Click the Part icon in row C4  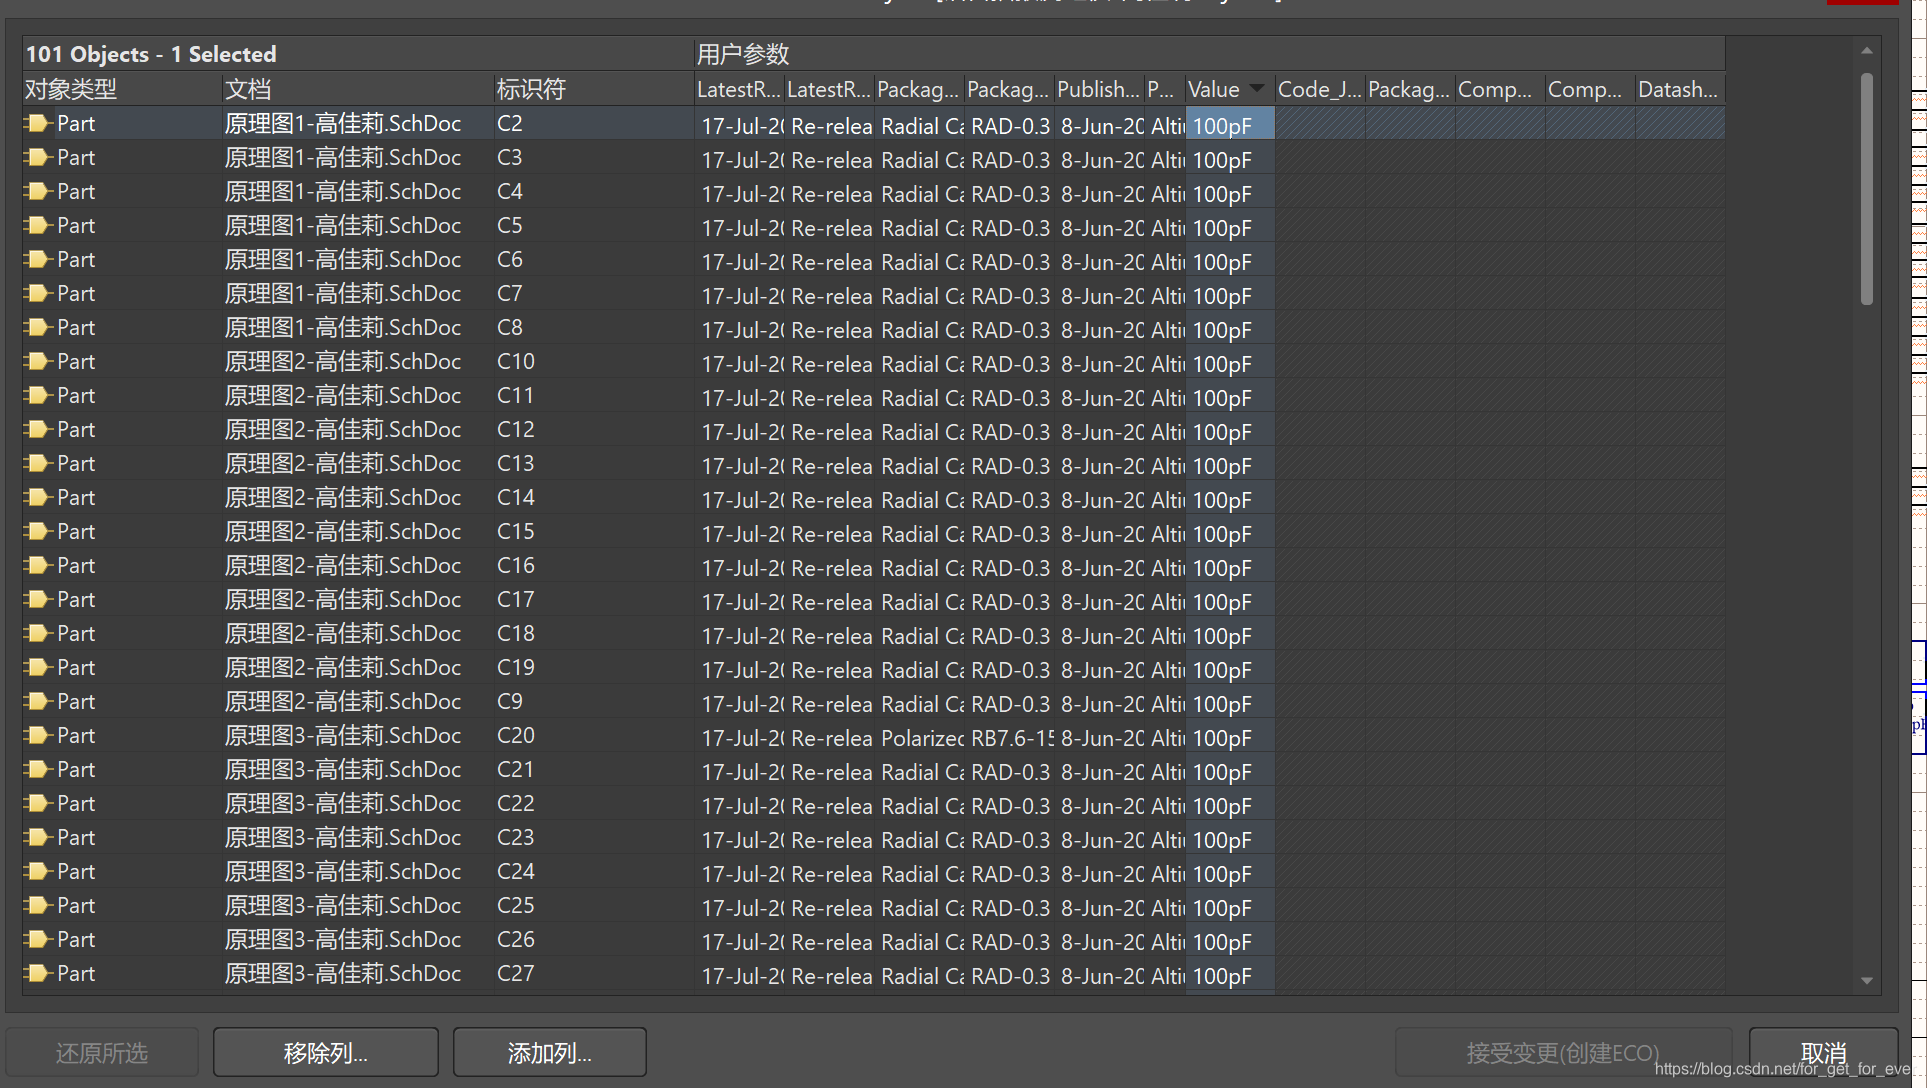point(38,192)
